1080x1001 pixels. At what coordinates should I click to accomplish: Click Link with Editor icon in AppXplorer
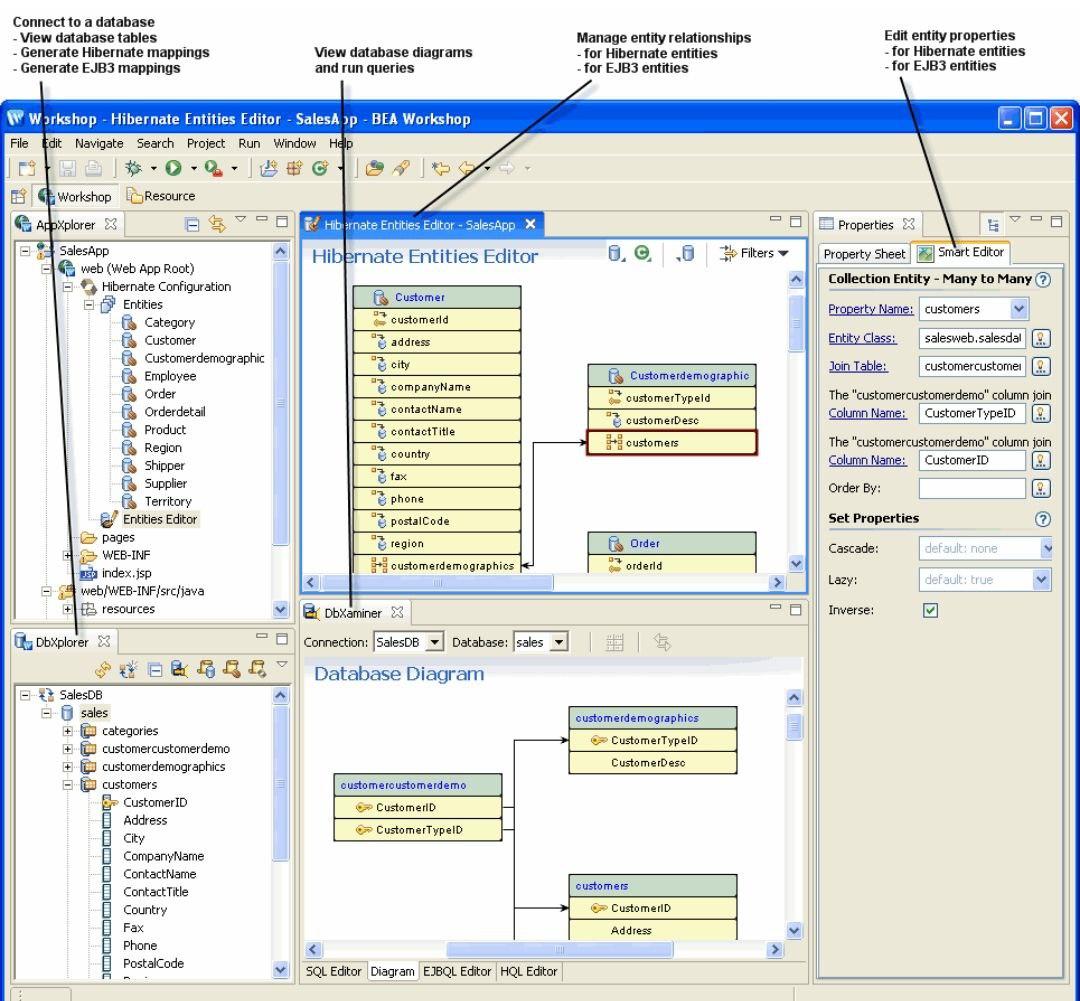click(217, 224)
